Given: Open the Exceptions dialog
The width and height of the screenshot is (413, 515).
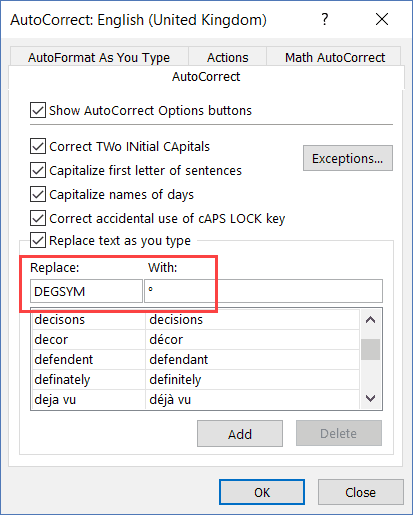Looking at the screenshot, I should [x=348, y=158].
